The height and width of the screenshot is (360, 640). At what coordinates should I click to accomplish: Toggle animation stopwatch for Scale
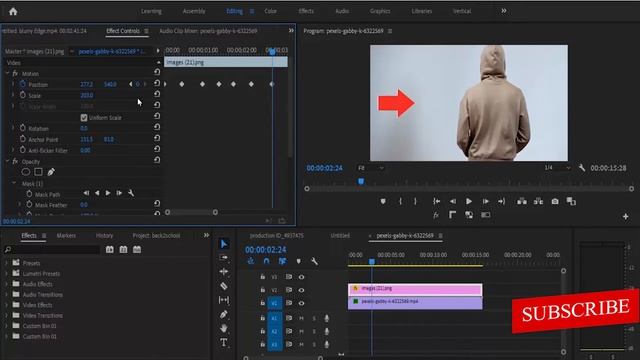[x=22, y=95]
